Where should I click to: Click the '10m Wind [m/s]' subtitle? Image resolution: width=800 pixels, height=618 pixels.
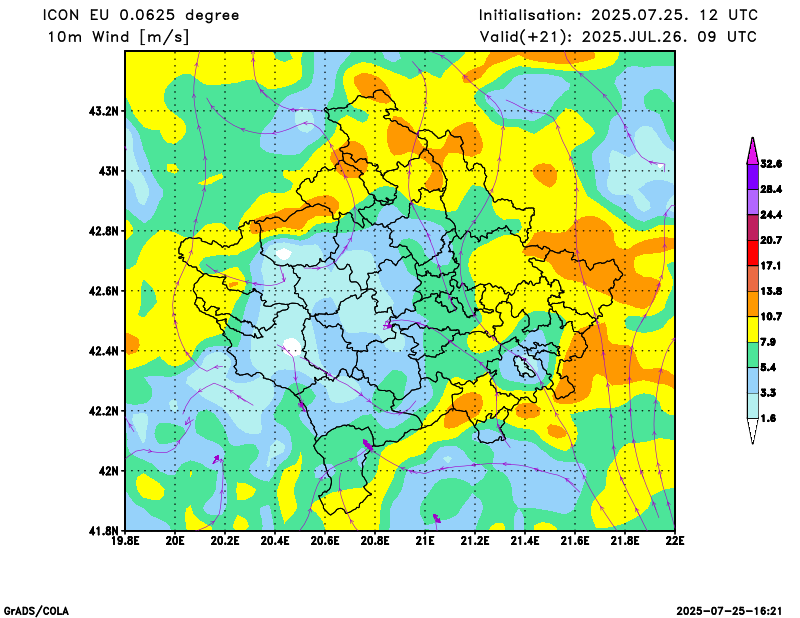[x=118, y=37]
